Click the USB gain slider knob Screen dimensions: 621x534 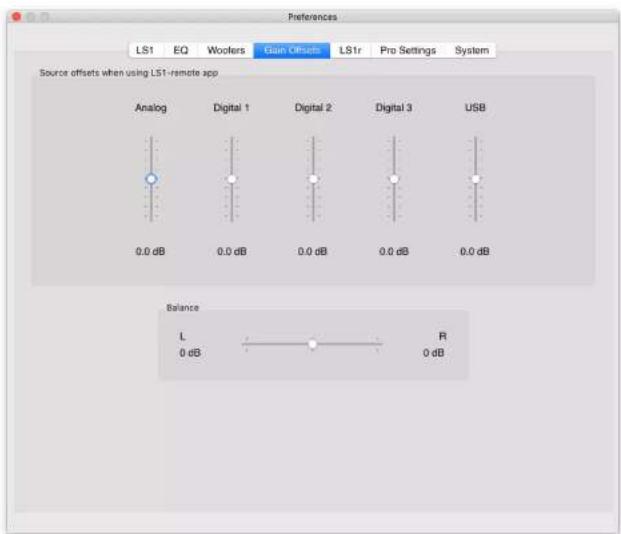point(476,179)
